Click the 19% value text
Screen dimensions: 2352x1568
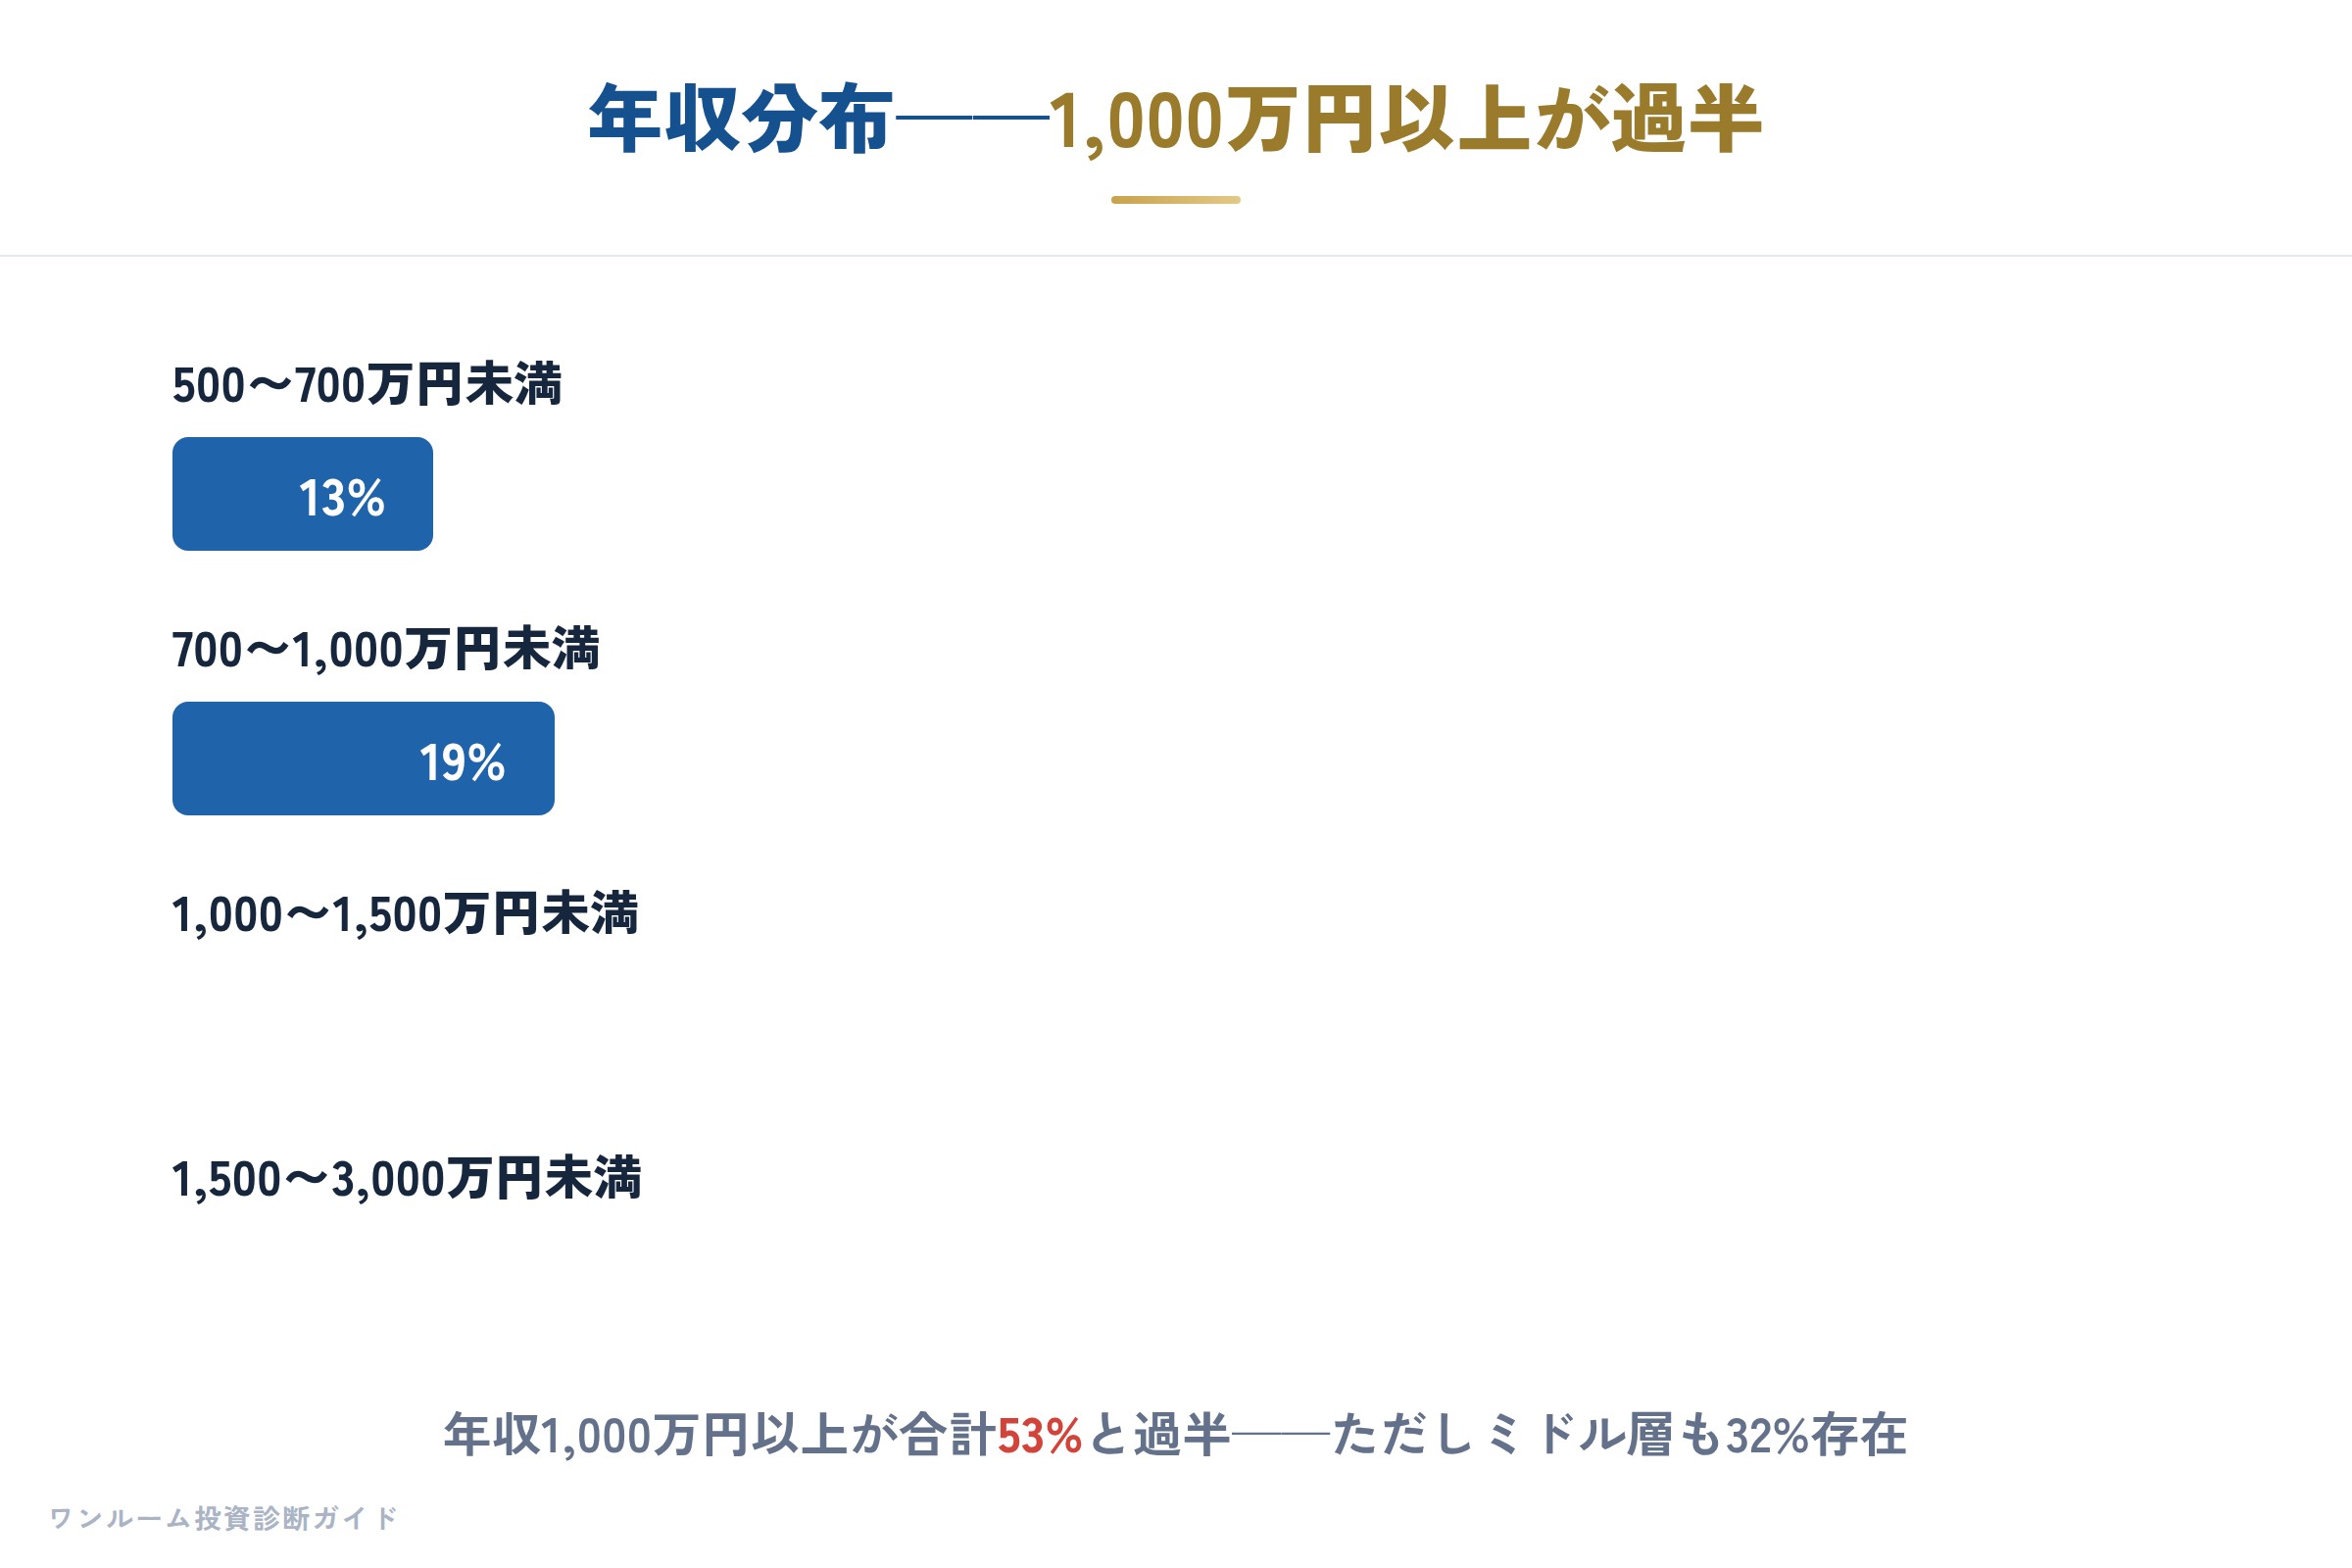click(x=462, y=762)
